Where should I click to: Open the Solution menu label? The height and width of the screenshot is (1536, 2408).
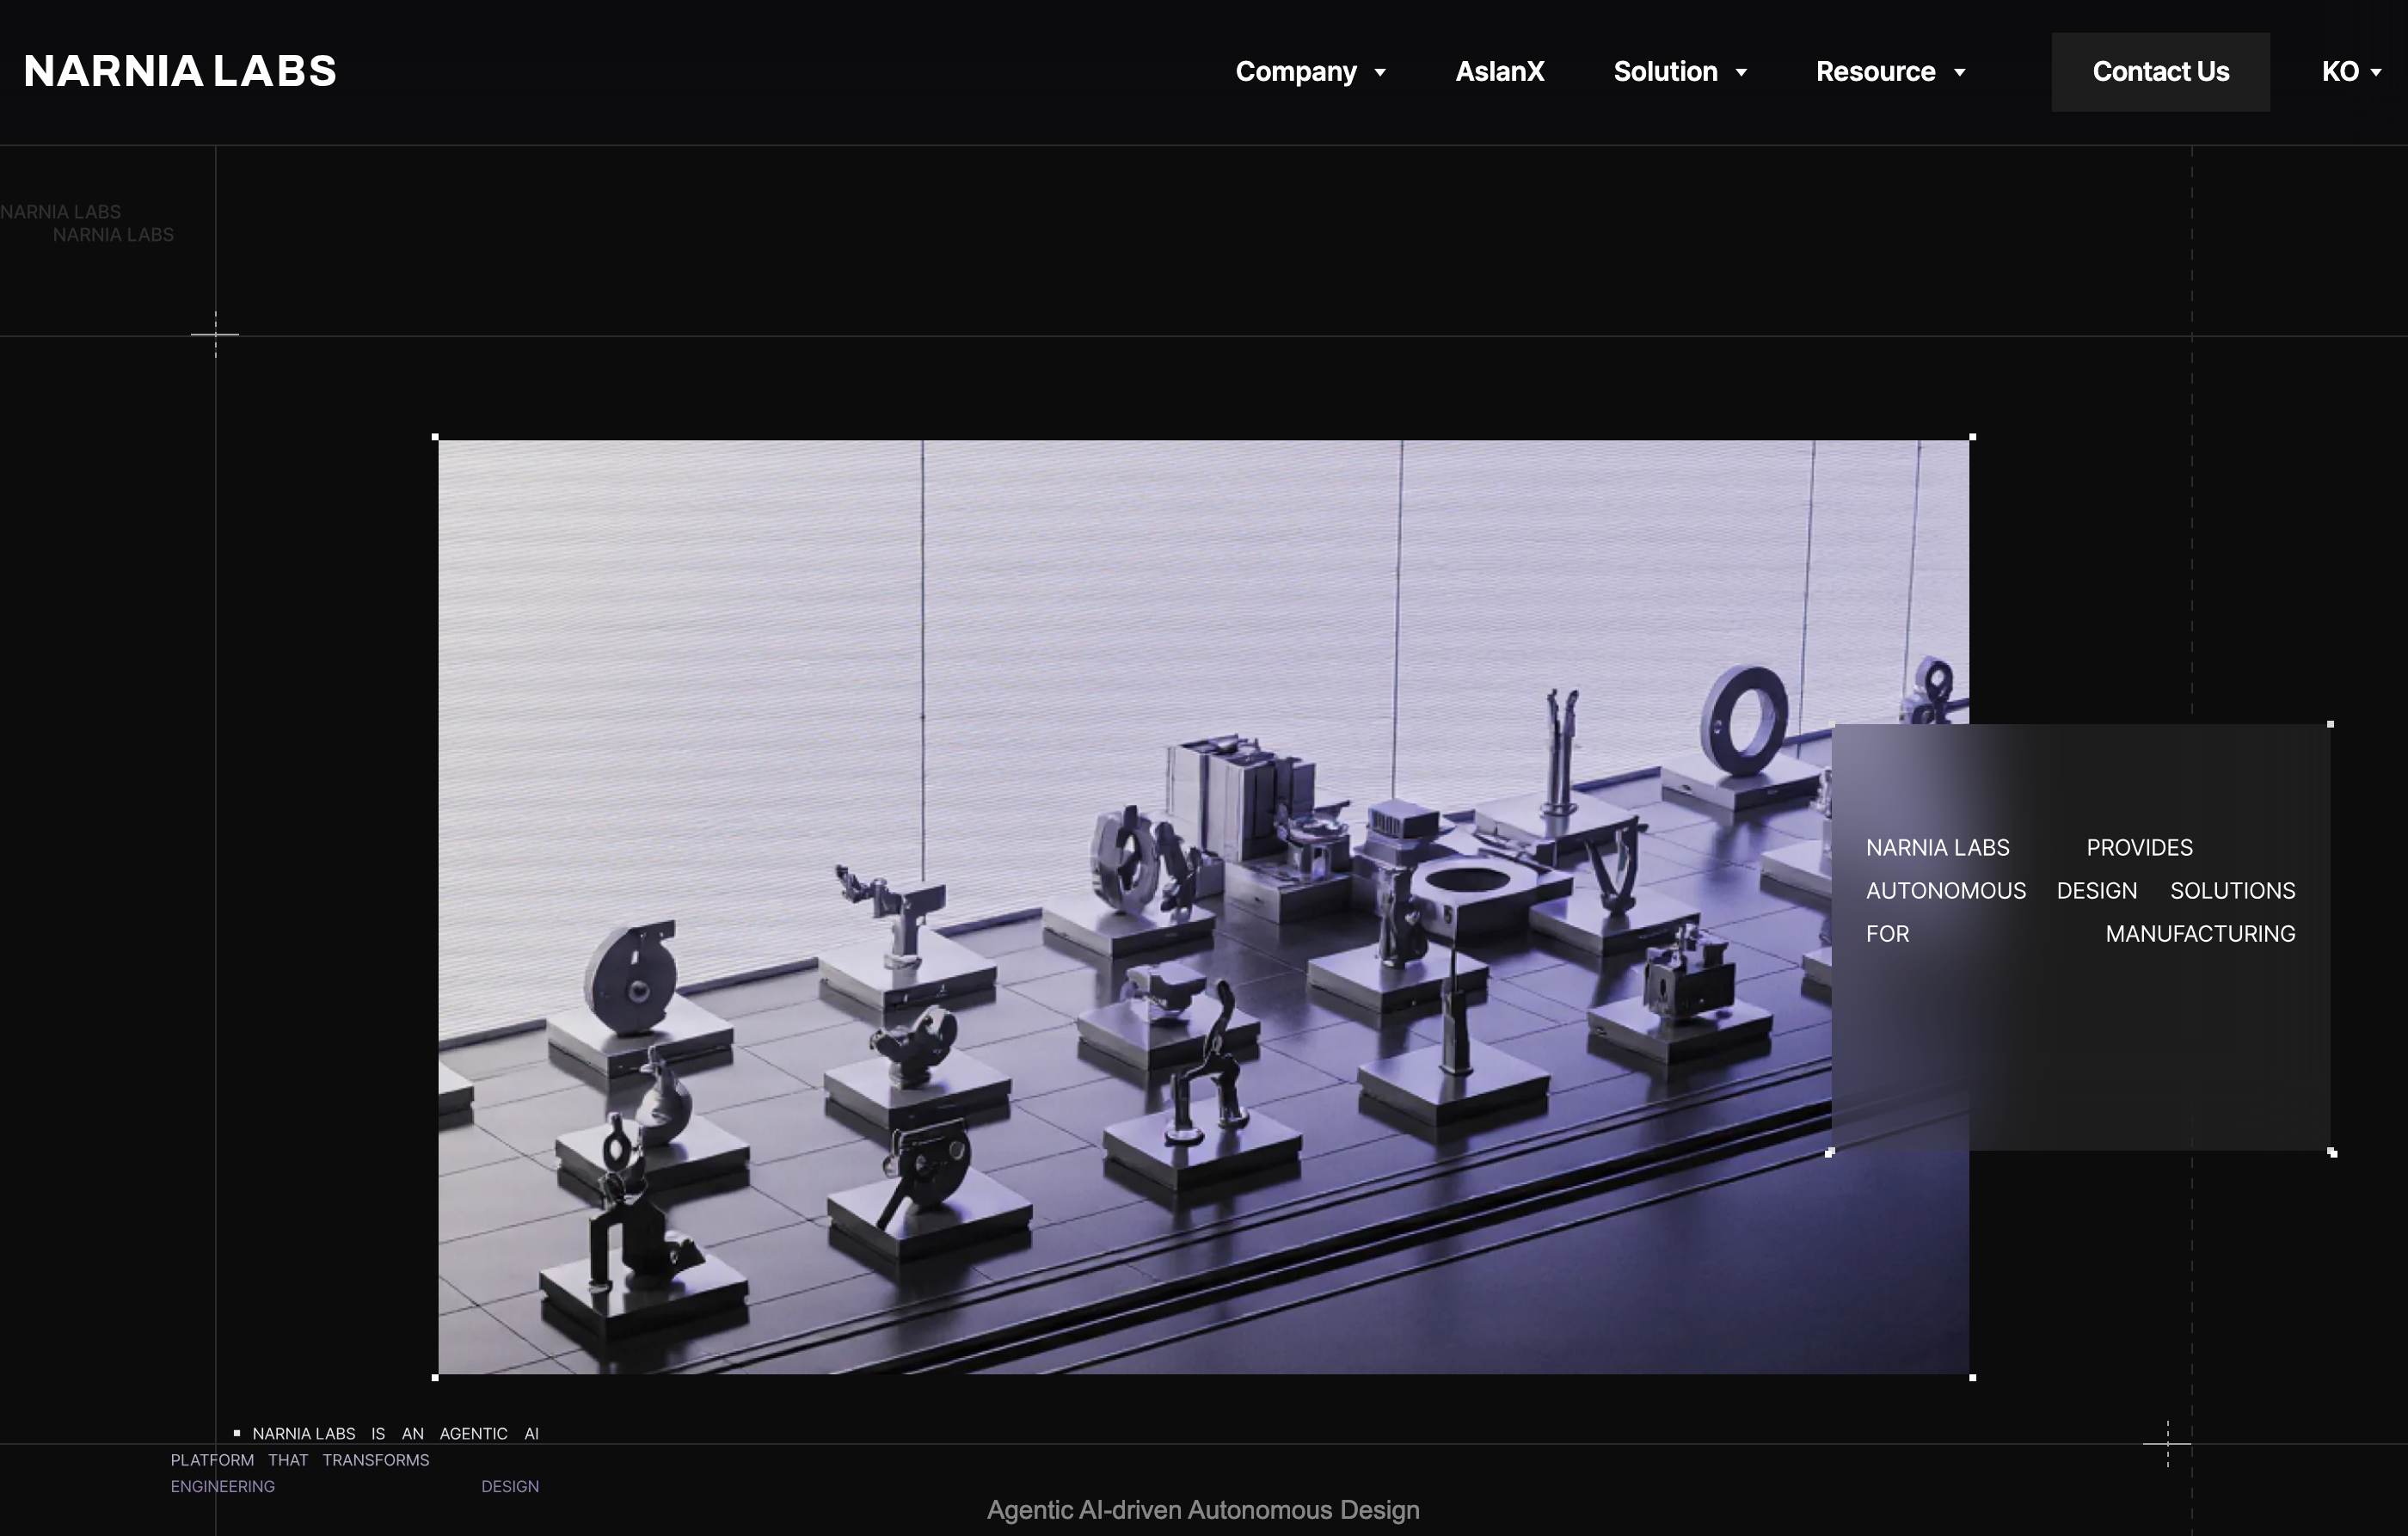point(1665,72)
